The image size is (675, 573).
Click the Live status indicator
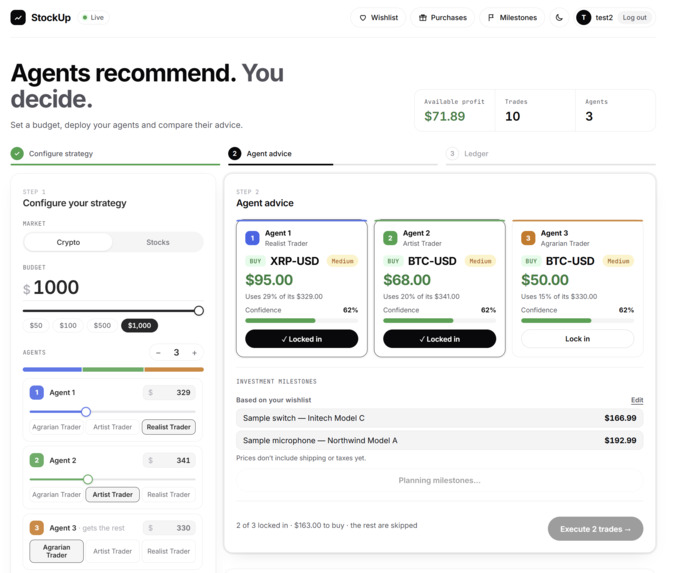tap(93, 18)
